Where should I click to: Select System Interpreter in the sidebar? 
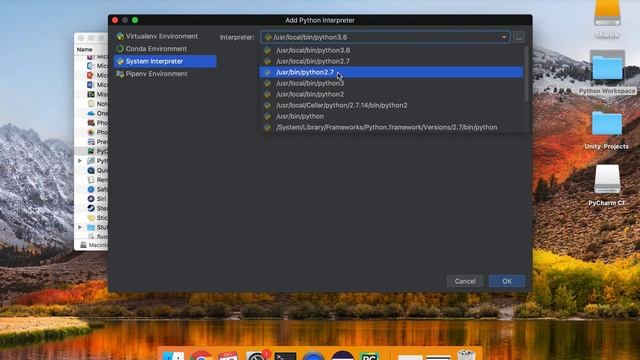pyautogui.click(x=165, y=61)
